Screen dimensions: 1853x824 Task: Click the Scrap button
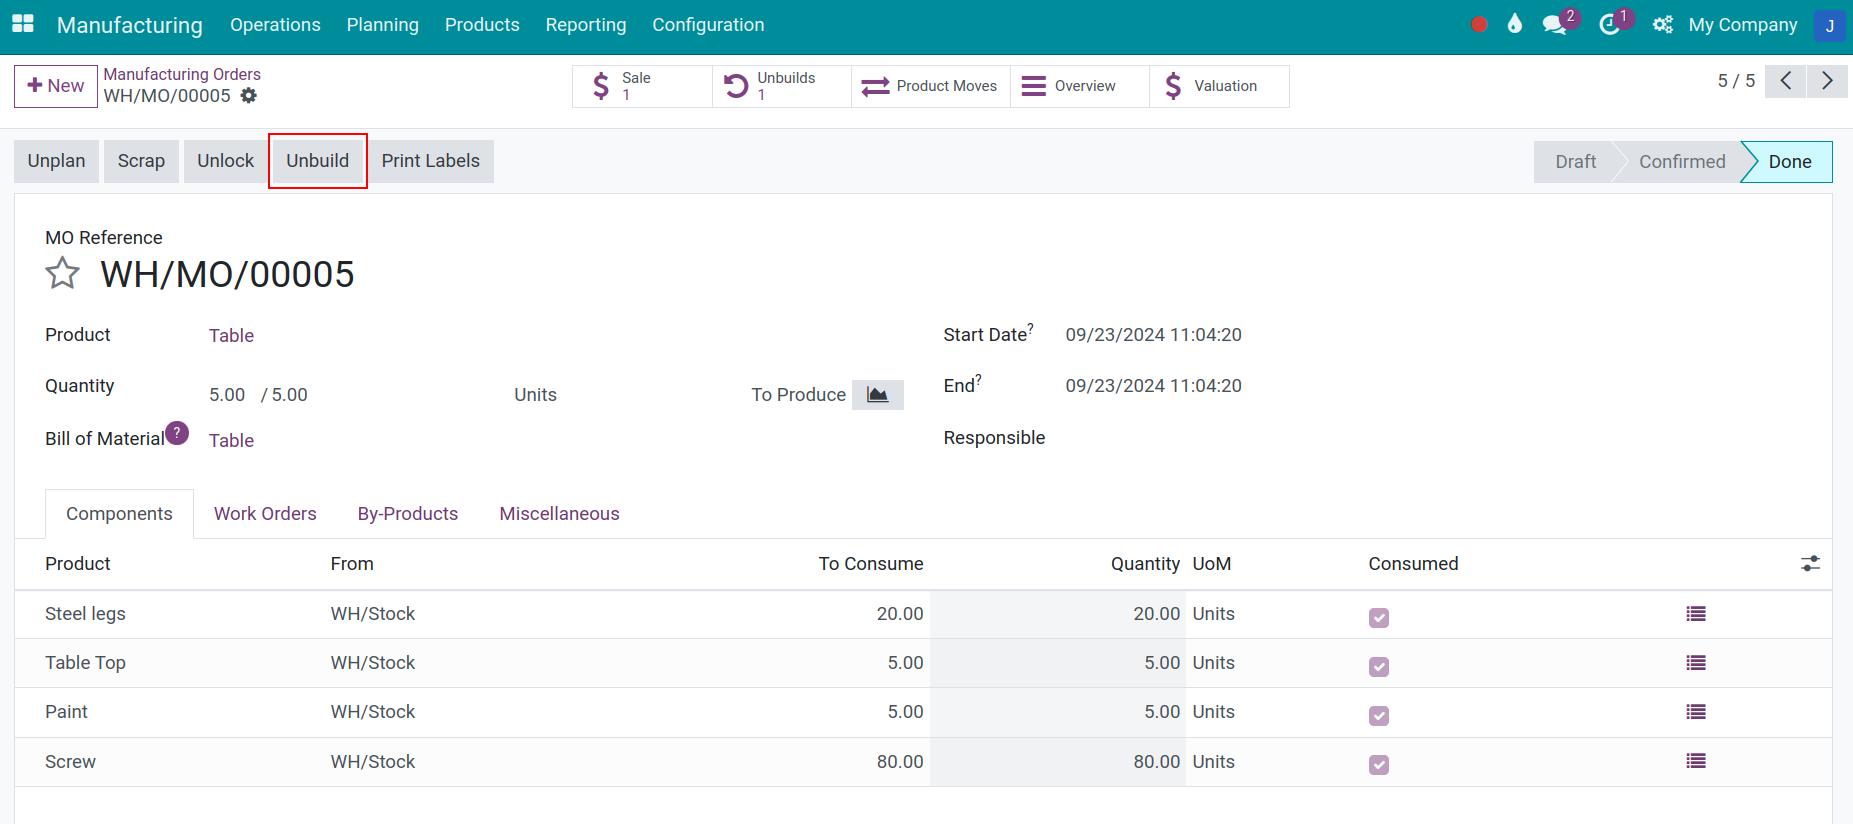click(141, 161)
